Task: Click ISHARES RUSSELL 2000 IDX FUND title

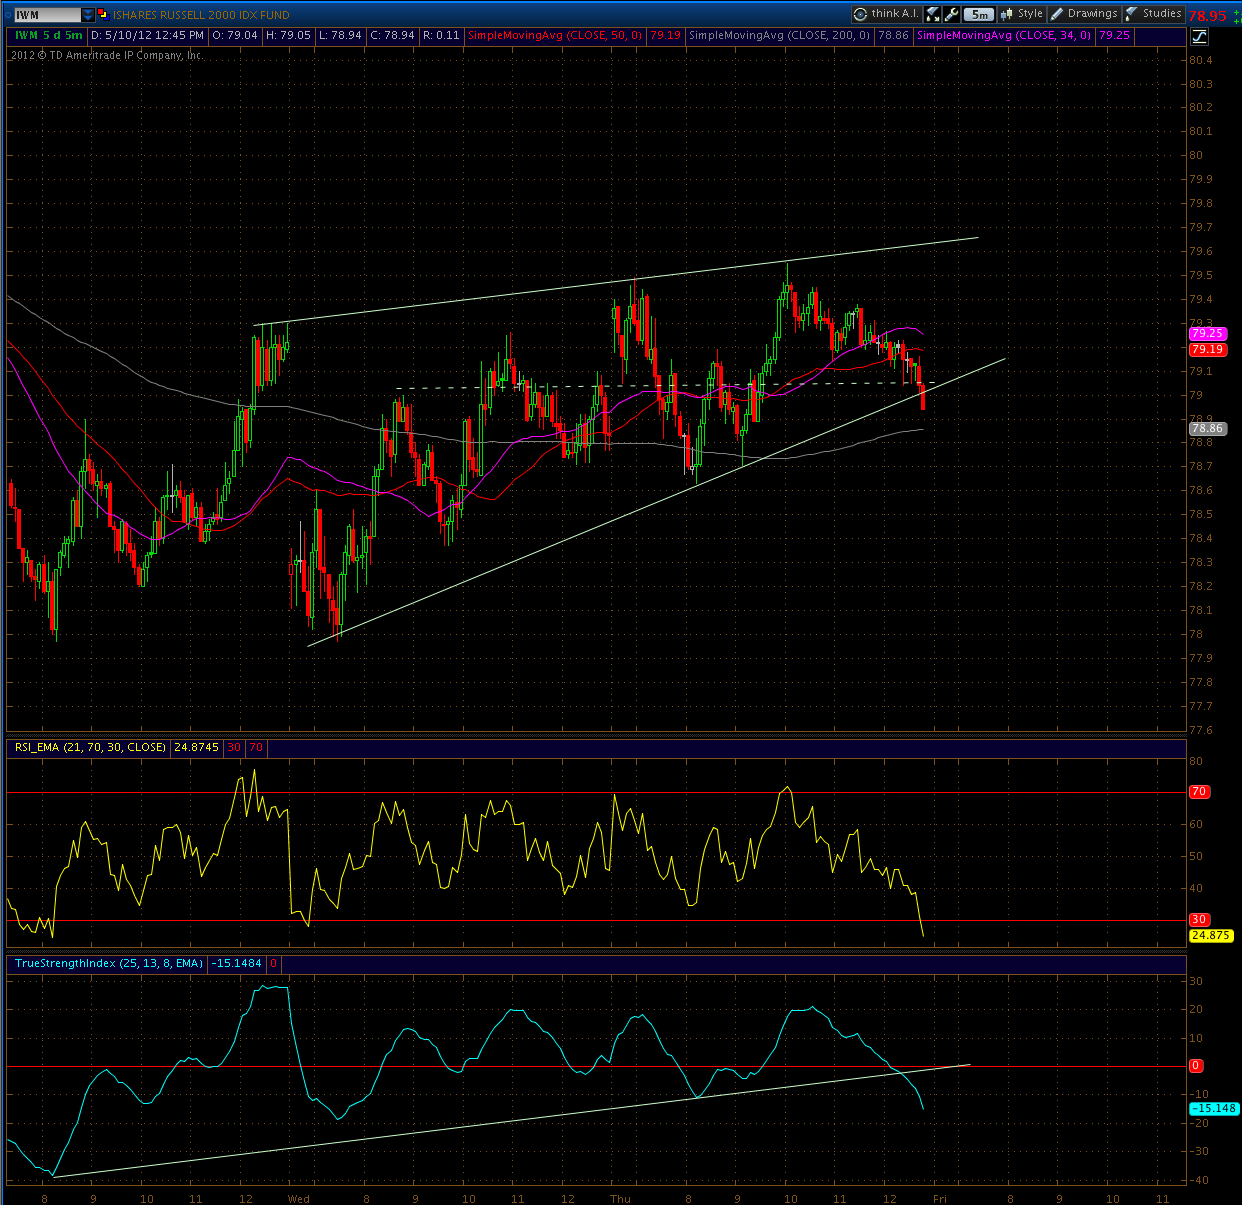Action: tap(201, 15)
